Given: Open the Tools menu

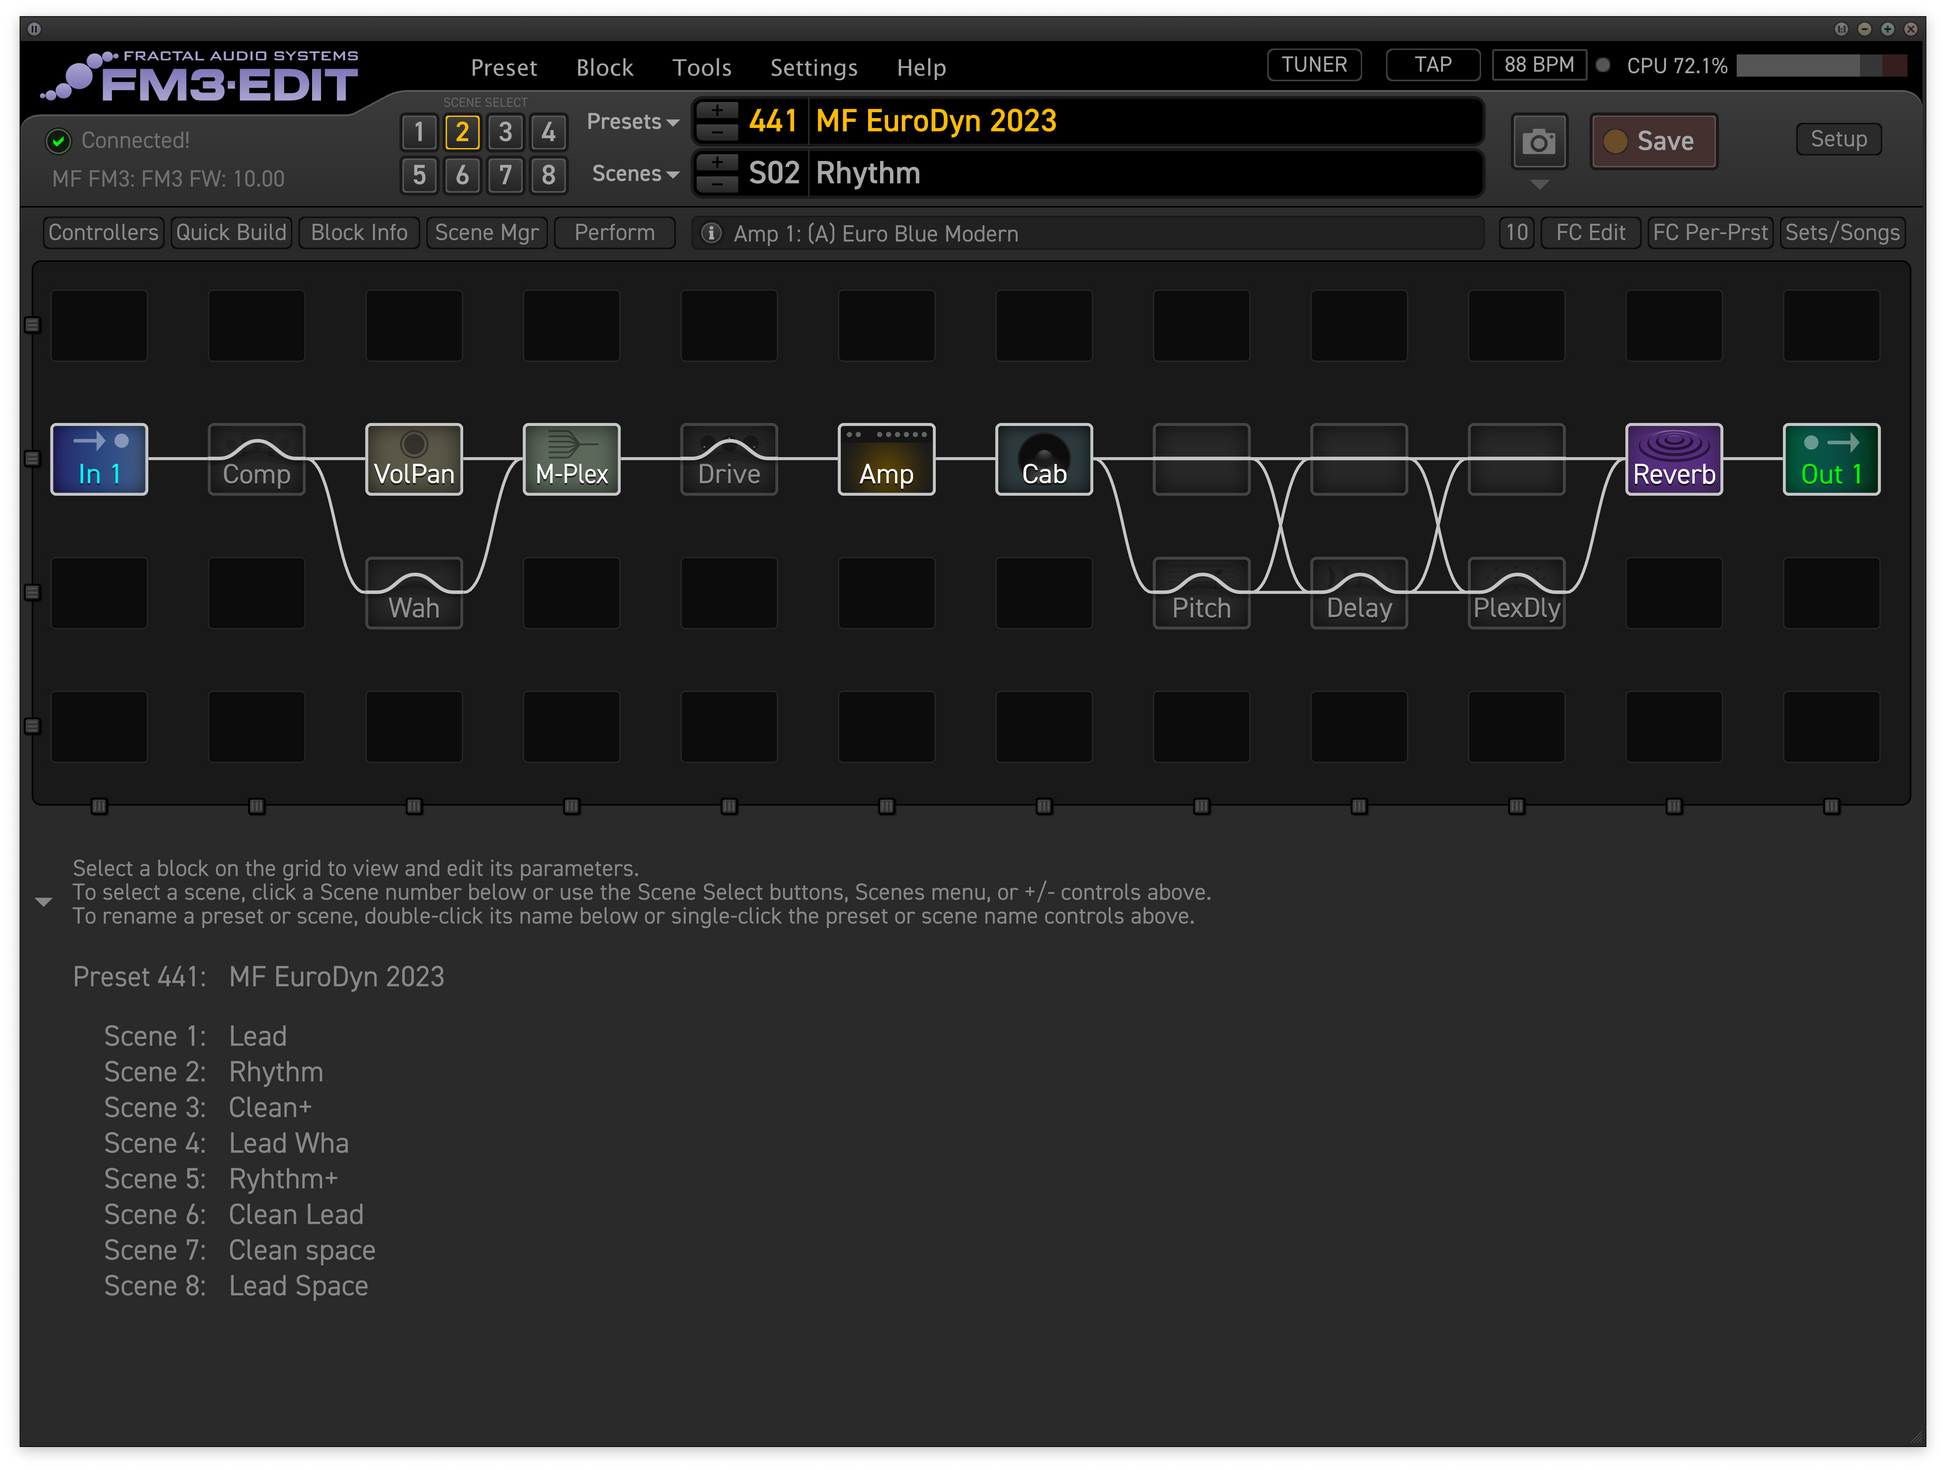Looking at the screenshot, I should click(x=701, y=68).
